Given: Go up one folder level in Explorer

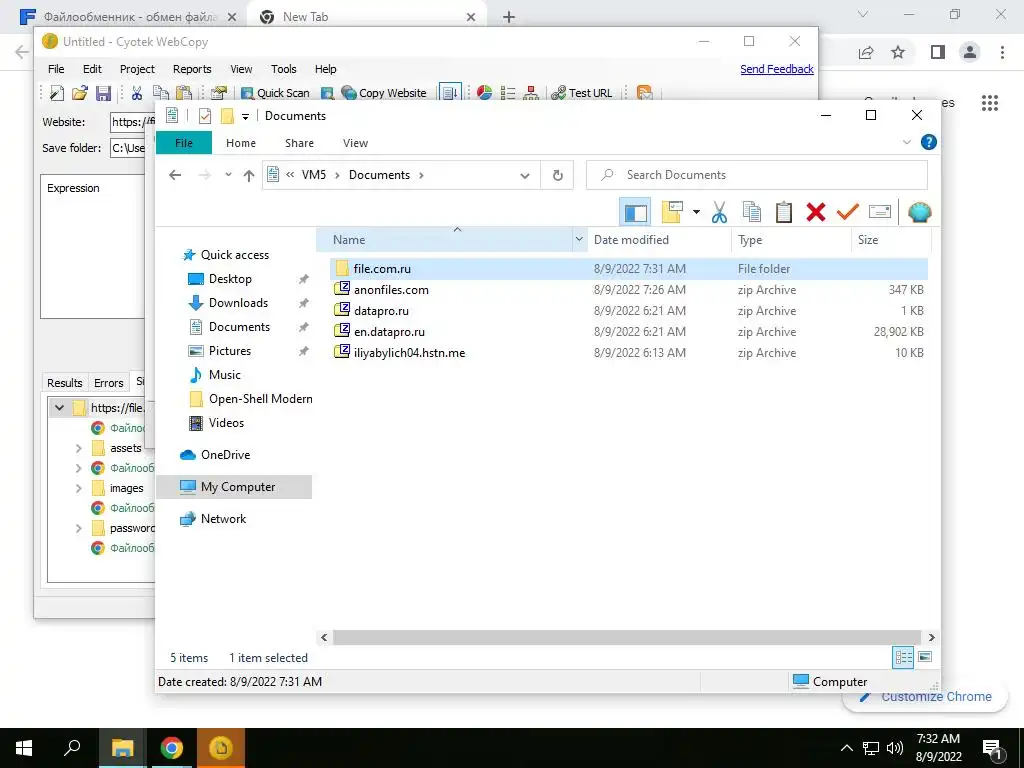Looking at the screenshot, I should click(248, 175).
